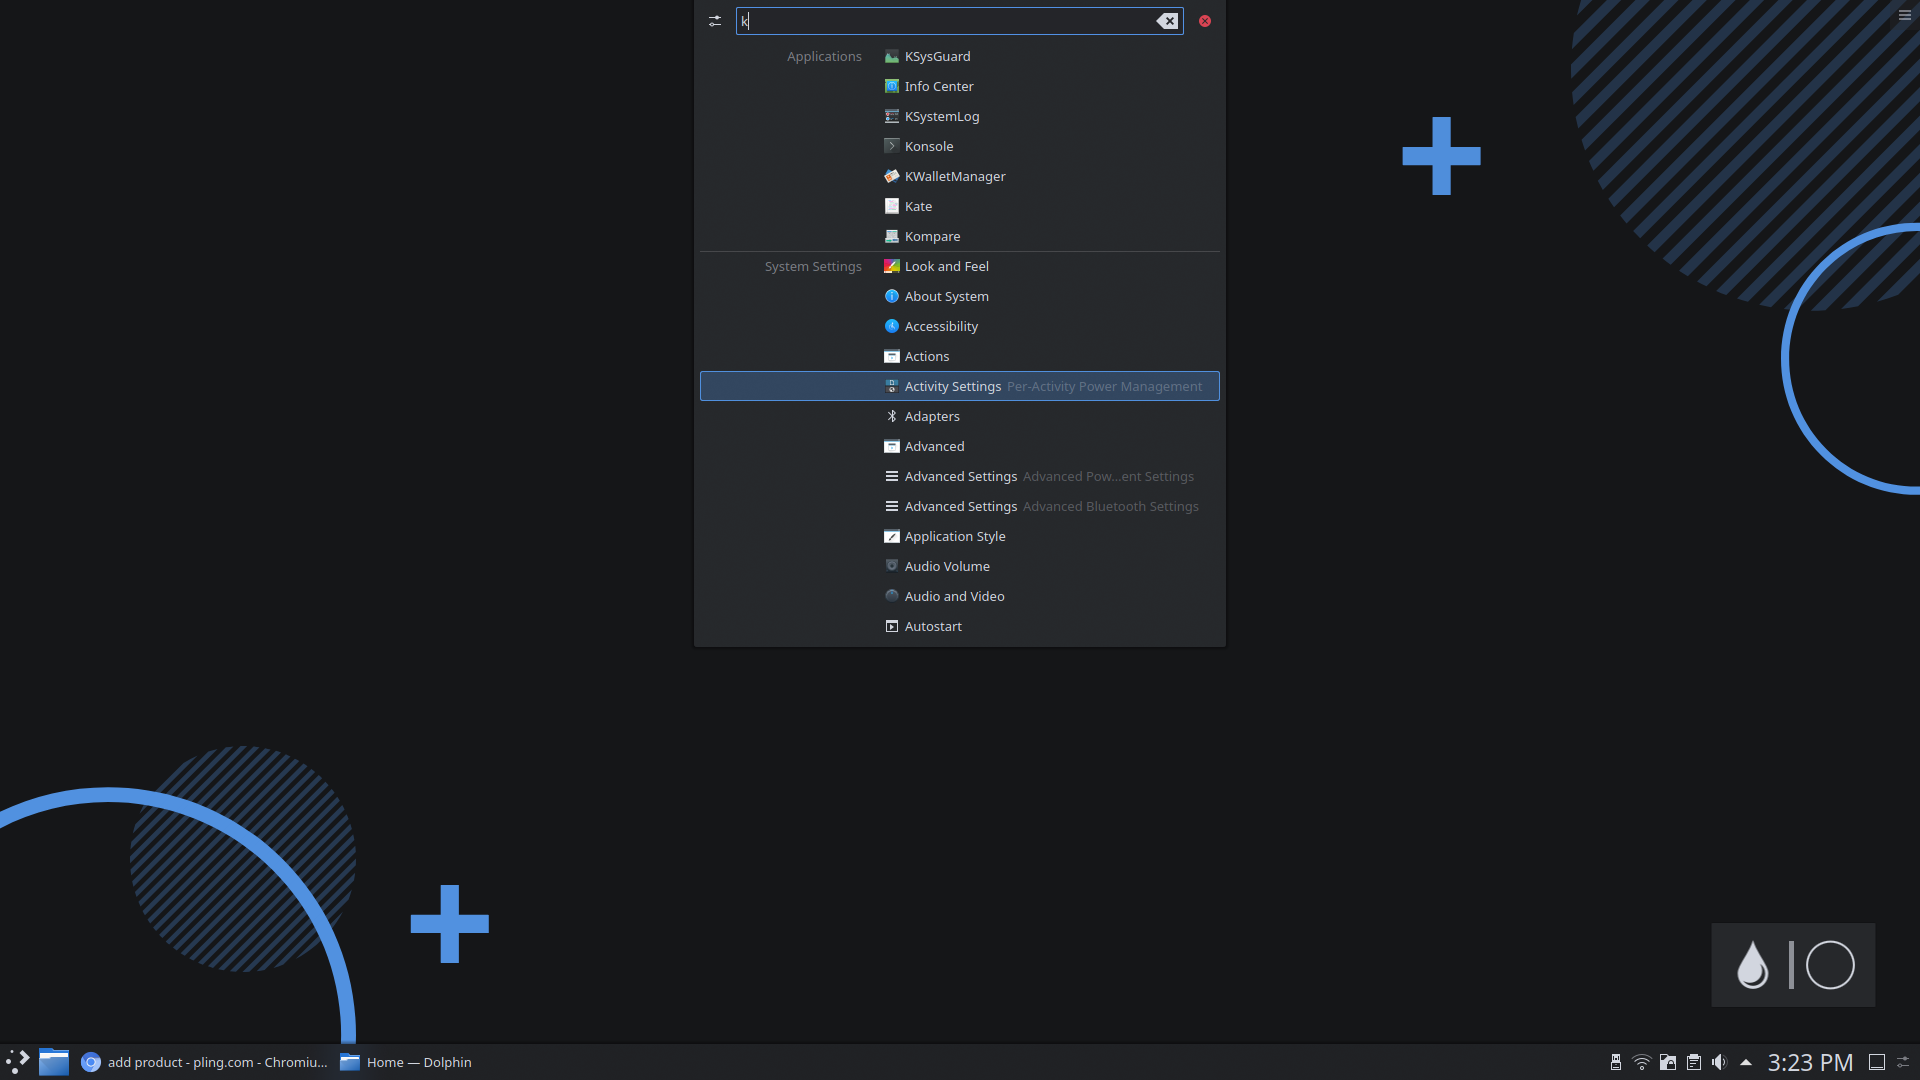Open Activity Settings power management entry

(960, 386)
